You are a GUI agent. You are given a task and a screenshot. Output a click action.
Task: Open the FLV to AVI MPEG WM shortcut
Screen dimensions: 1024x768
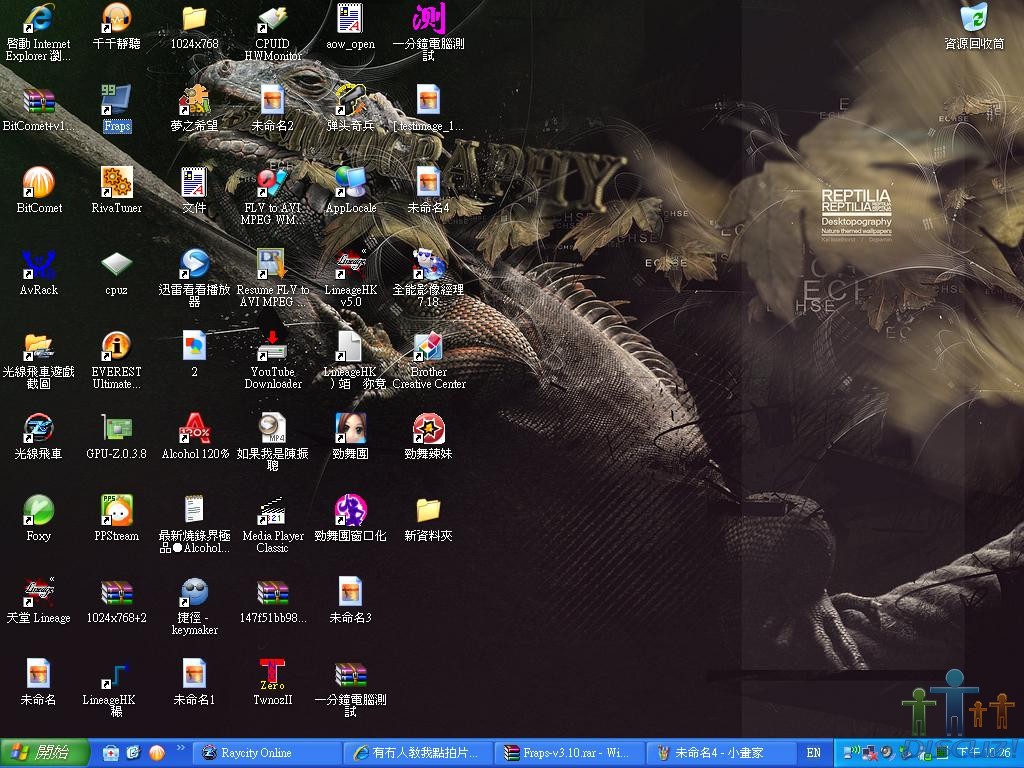point(272,182)
